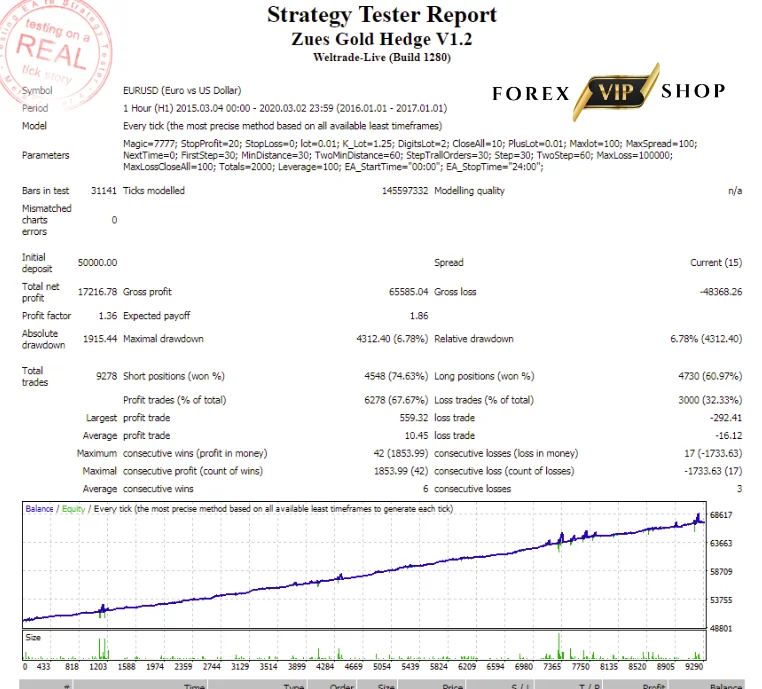Click the Expected payoff value '1.86'

click(419, 316)
